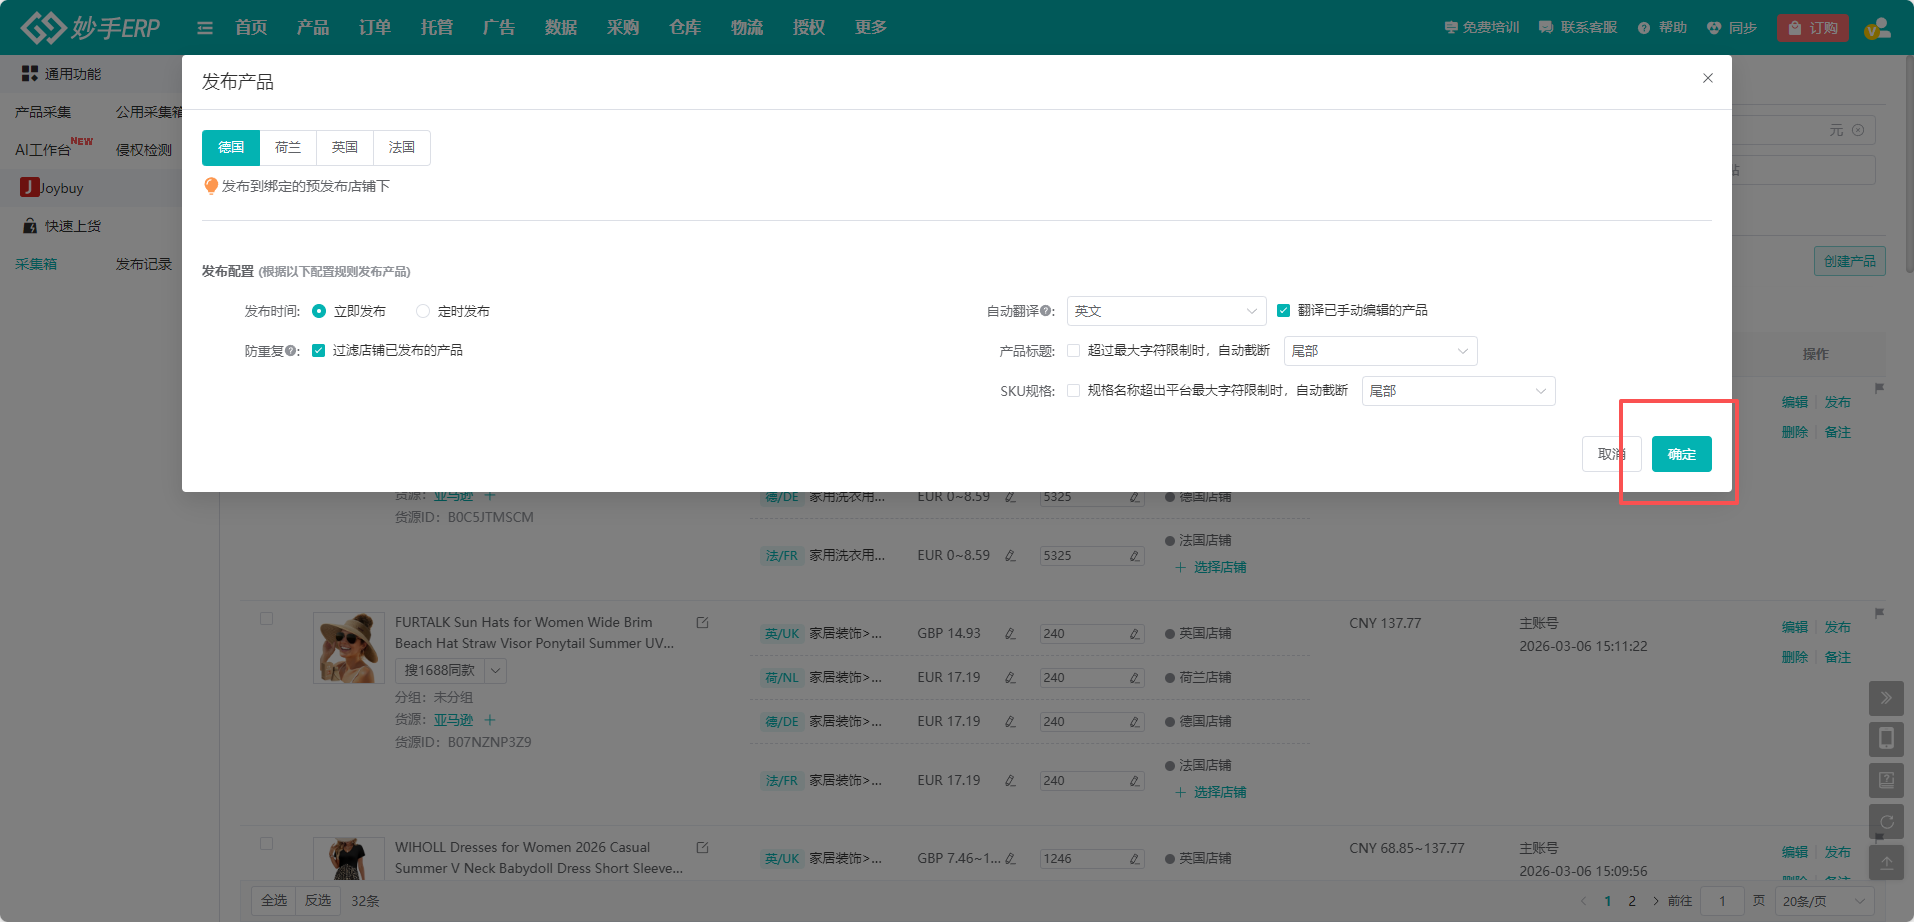
Task: Toggle 翻译已手动编辑的产品 checkbox
Action: (1284, 311)
